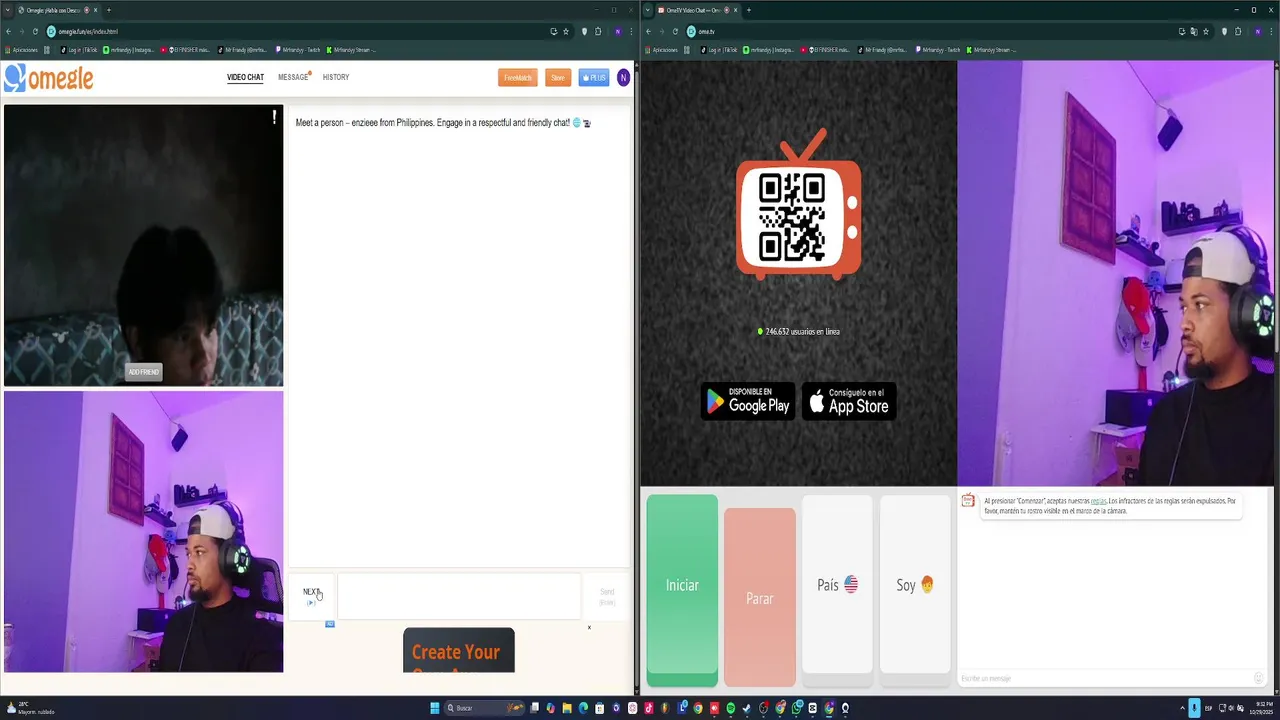Image resolution: width=1280 pixels, height=720 pixels.
Task: Open Chrome profile N in left browser toolbar
Action: [618, 31]
